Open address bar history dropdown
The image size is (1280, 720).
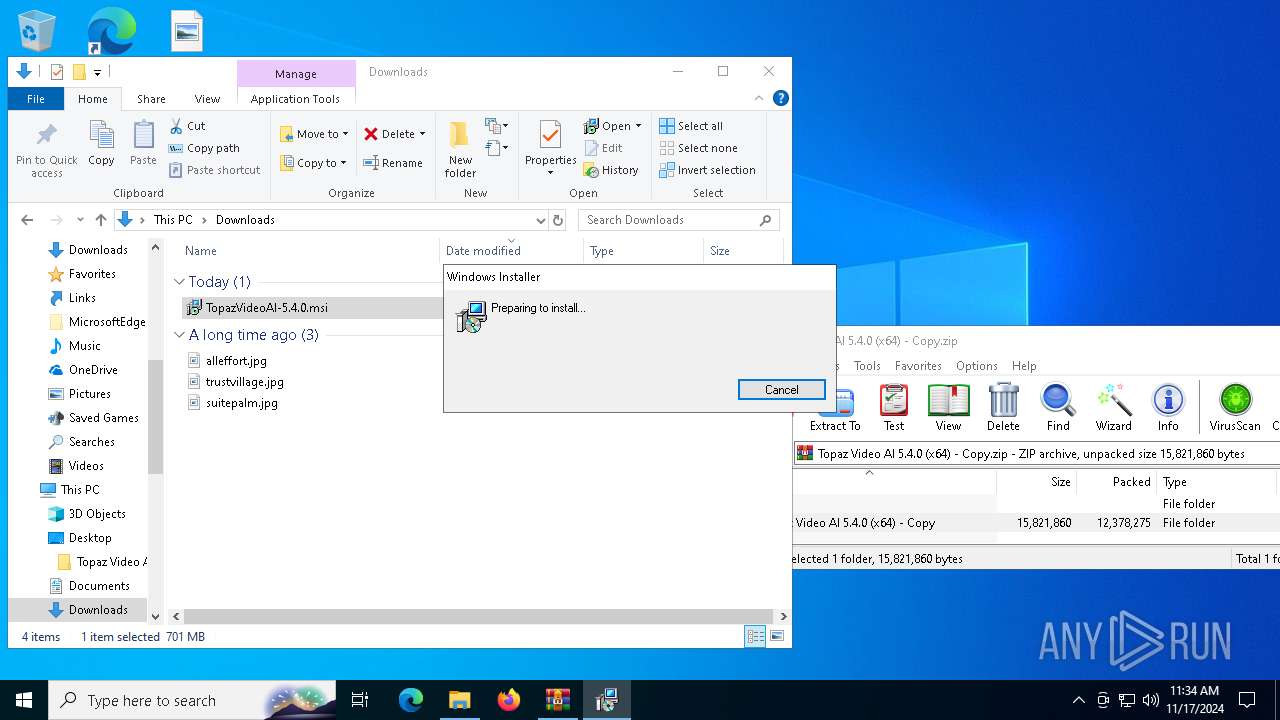click(540, 220)
